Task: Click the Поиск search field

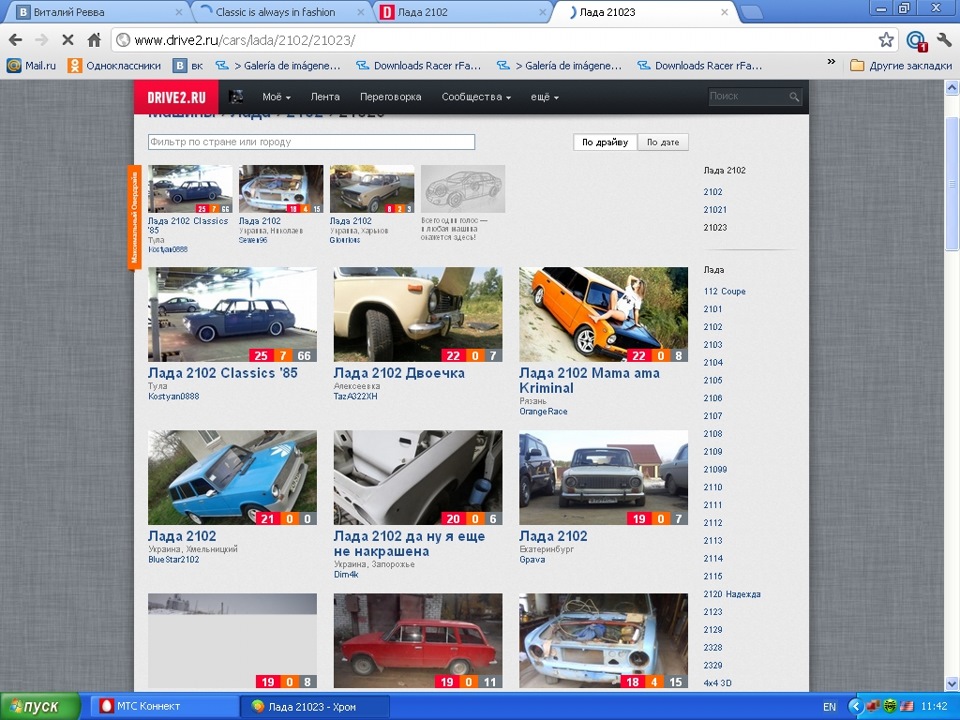Action: coord(748,96)
